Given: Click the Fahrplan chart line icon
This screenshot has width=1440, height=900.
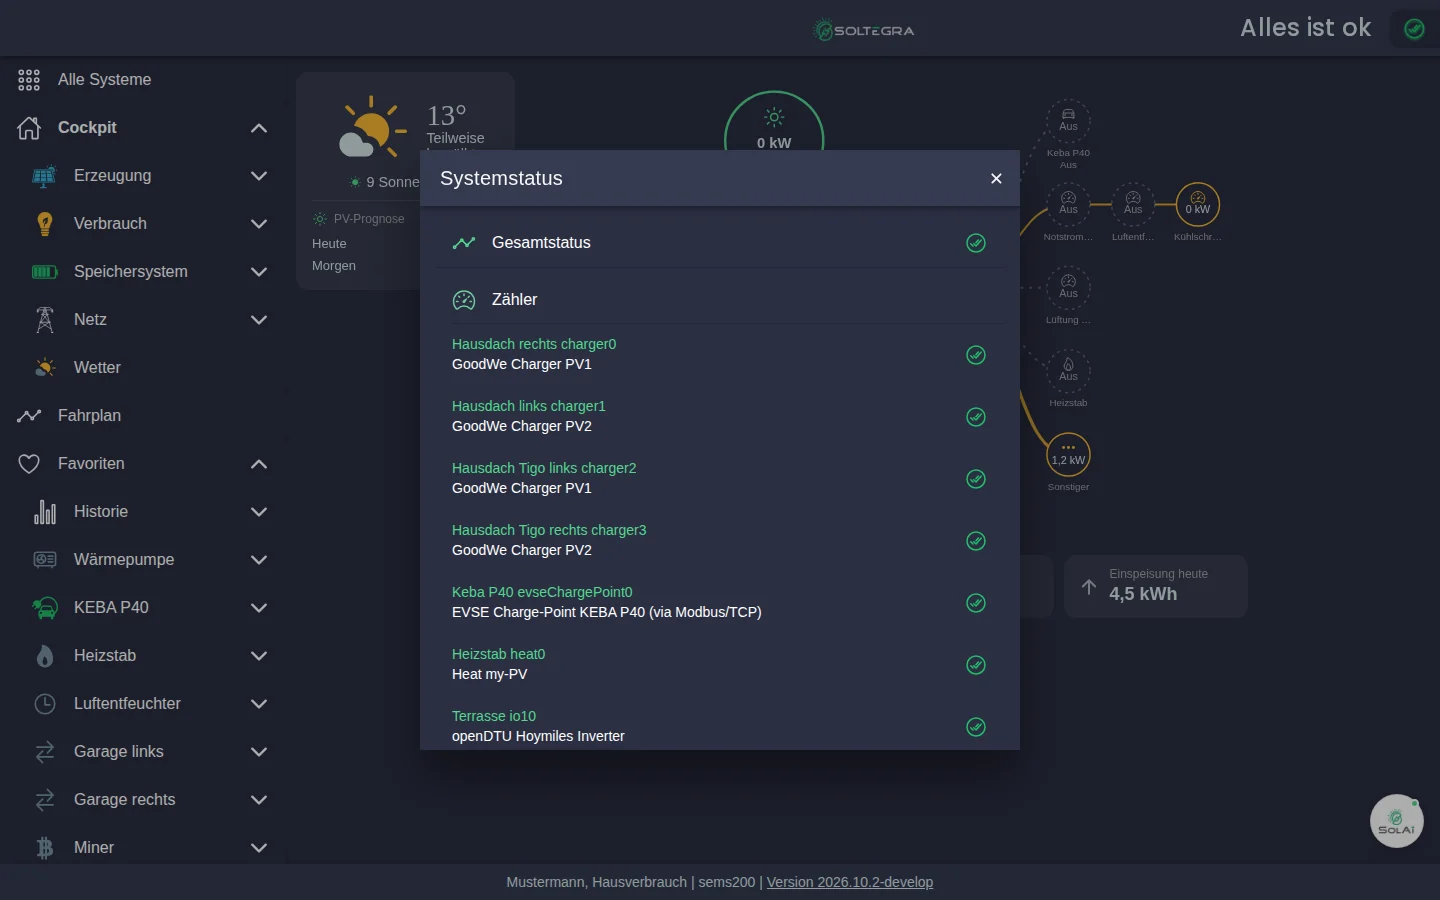Looking at the screenshot, I should coord(29,416).
